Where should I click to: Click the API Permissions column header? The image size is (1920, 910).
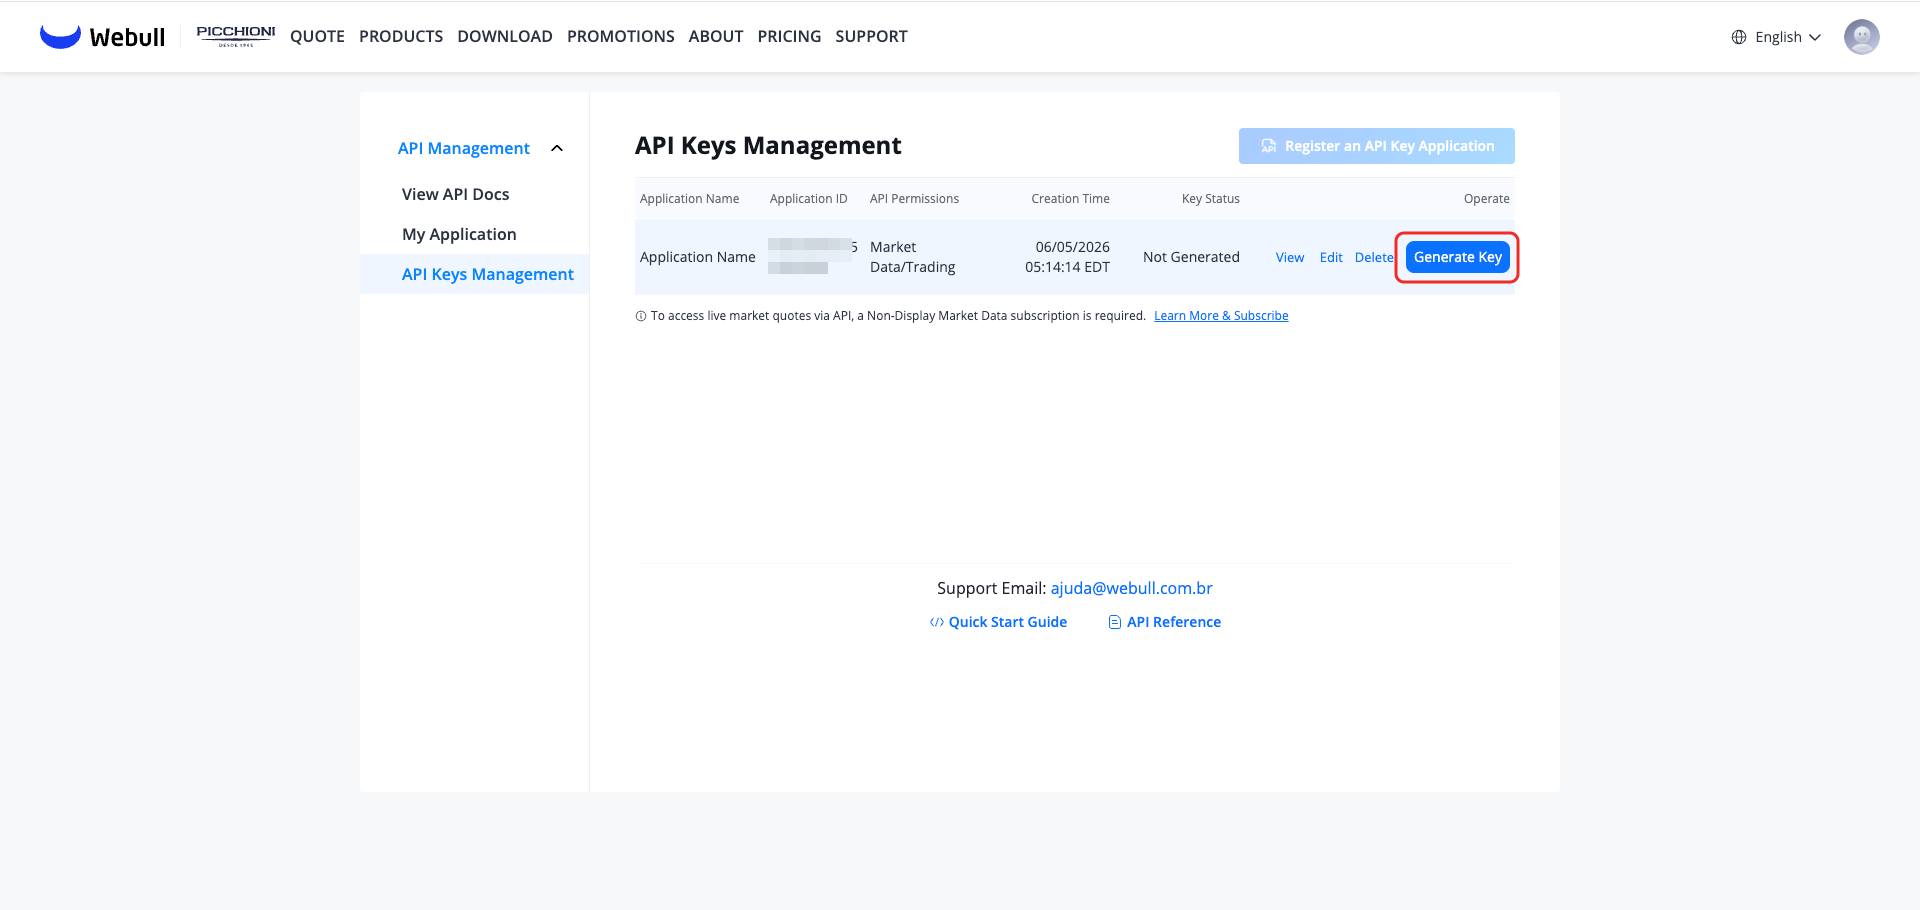coord(914,199)
